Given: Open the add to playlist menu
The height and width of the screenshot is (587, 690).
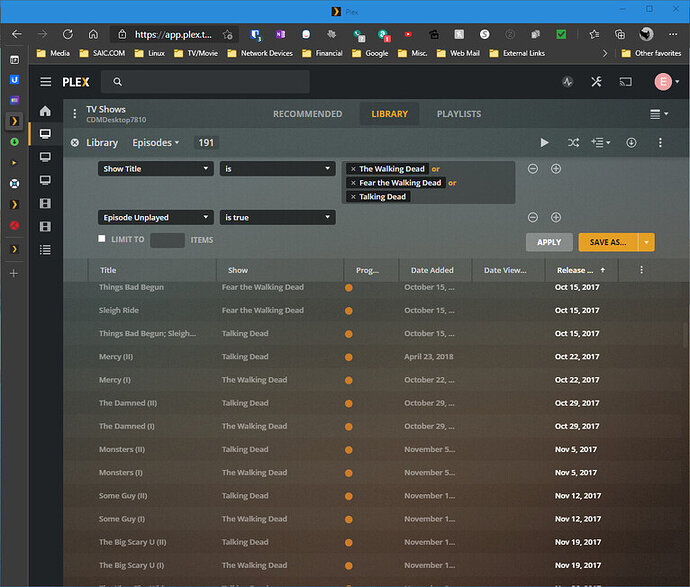Looking at the screenshot, I should click(x=601, y=143).
